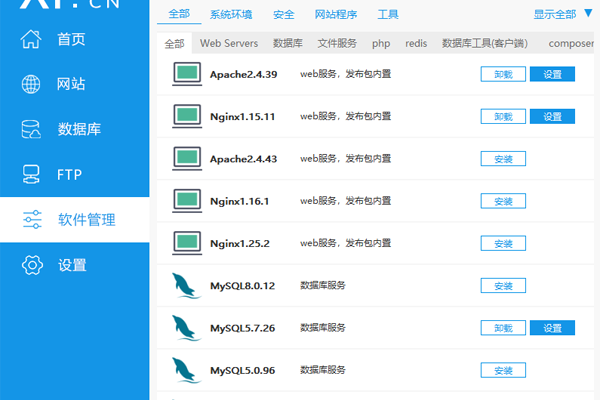Expand the 显示全部 dropdown arrow
Viewport: 600px width, 400px height.
[x=587, y=14]
